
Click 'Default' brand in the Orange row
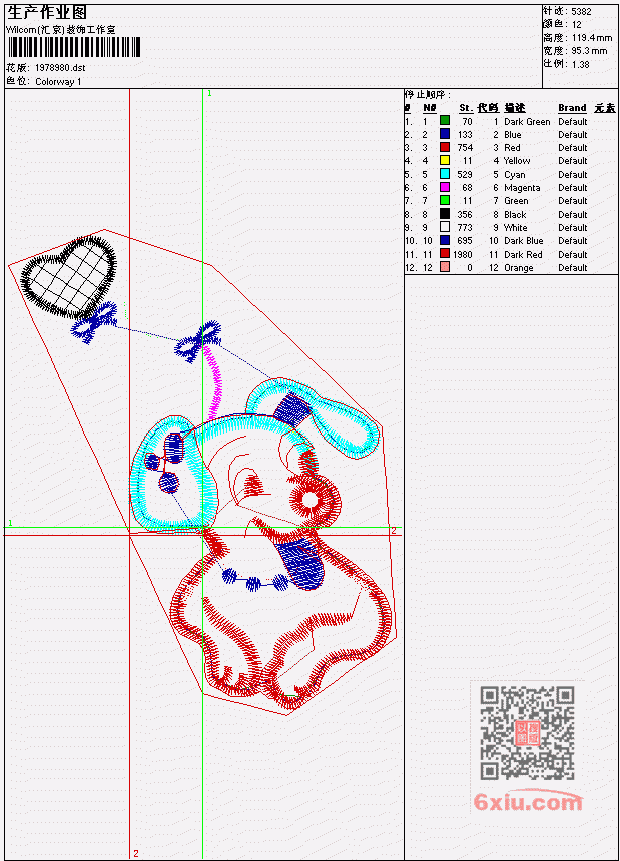click(x=572, y=268)
